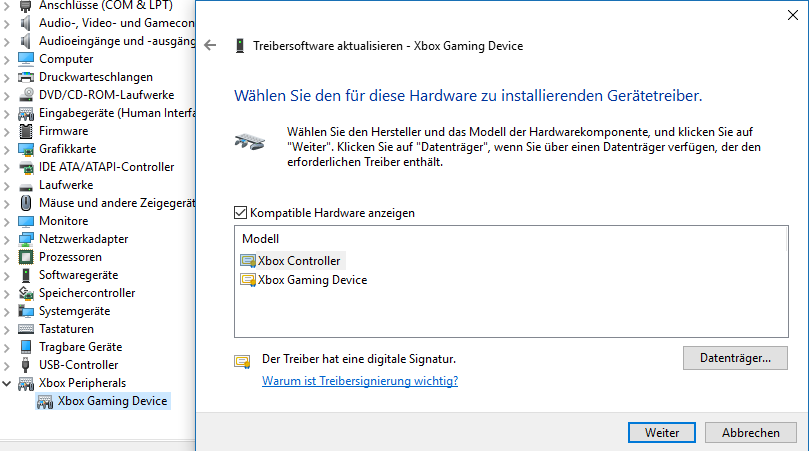Click the Netzwerkadapter icon
The image size is (809, 451).
click(x=25, y=239)
